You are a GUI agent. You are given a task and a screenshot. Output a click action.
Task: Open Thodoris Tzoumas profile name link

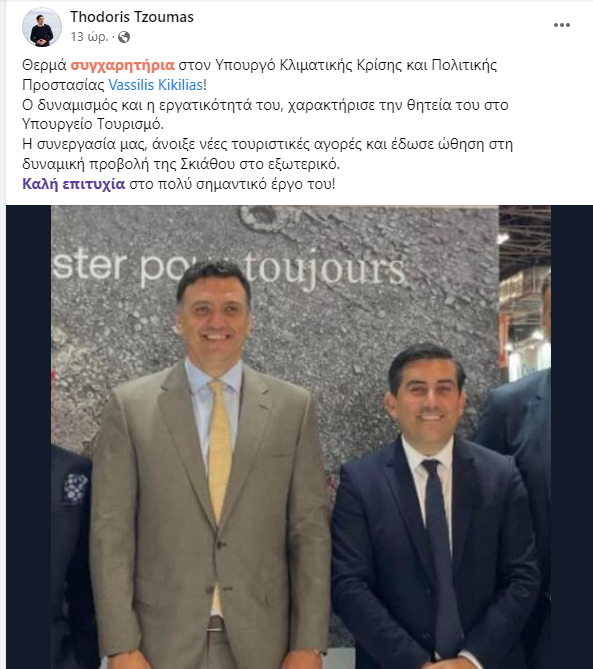pos(132,17)
